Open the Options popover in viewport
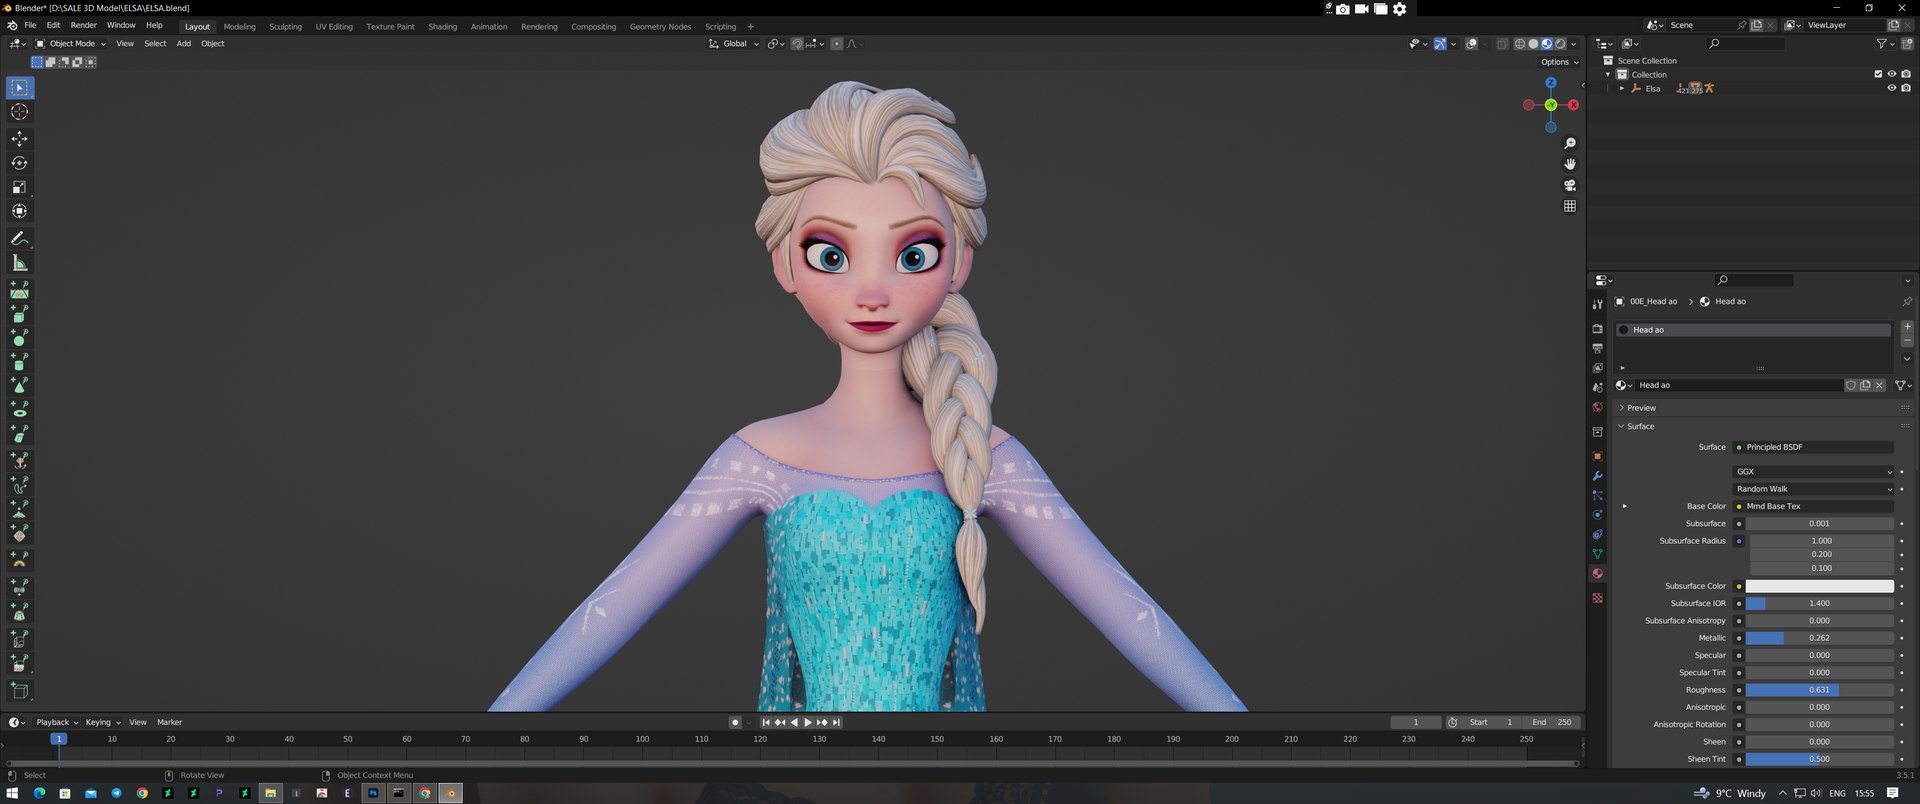The image size is (1920, 804). [1559, 62]
